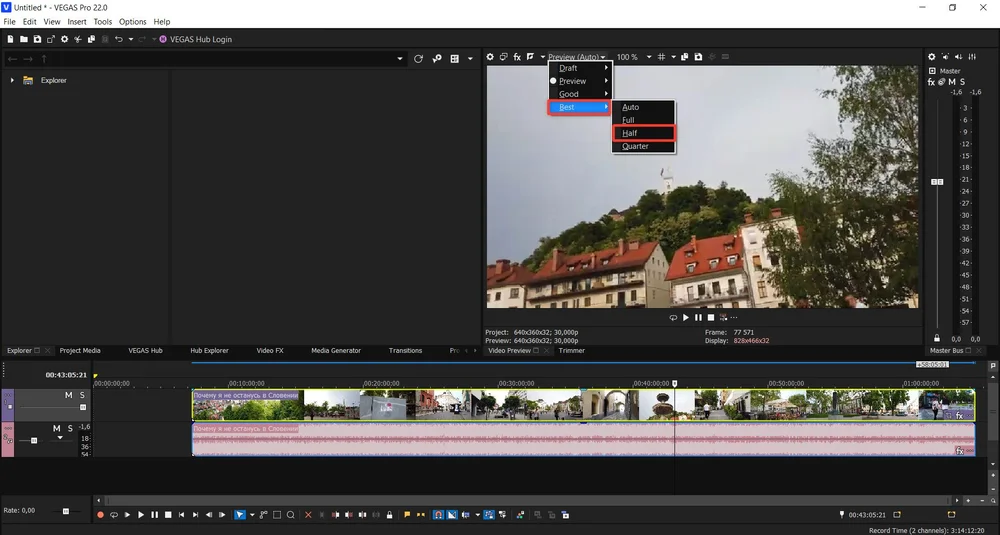
Task: Click the Undo arrow in main toolbar
Action: tap(119, 39)
